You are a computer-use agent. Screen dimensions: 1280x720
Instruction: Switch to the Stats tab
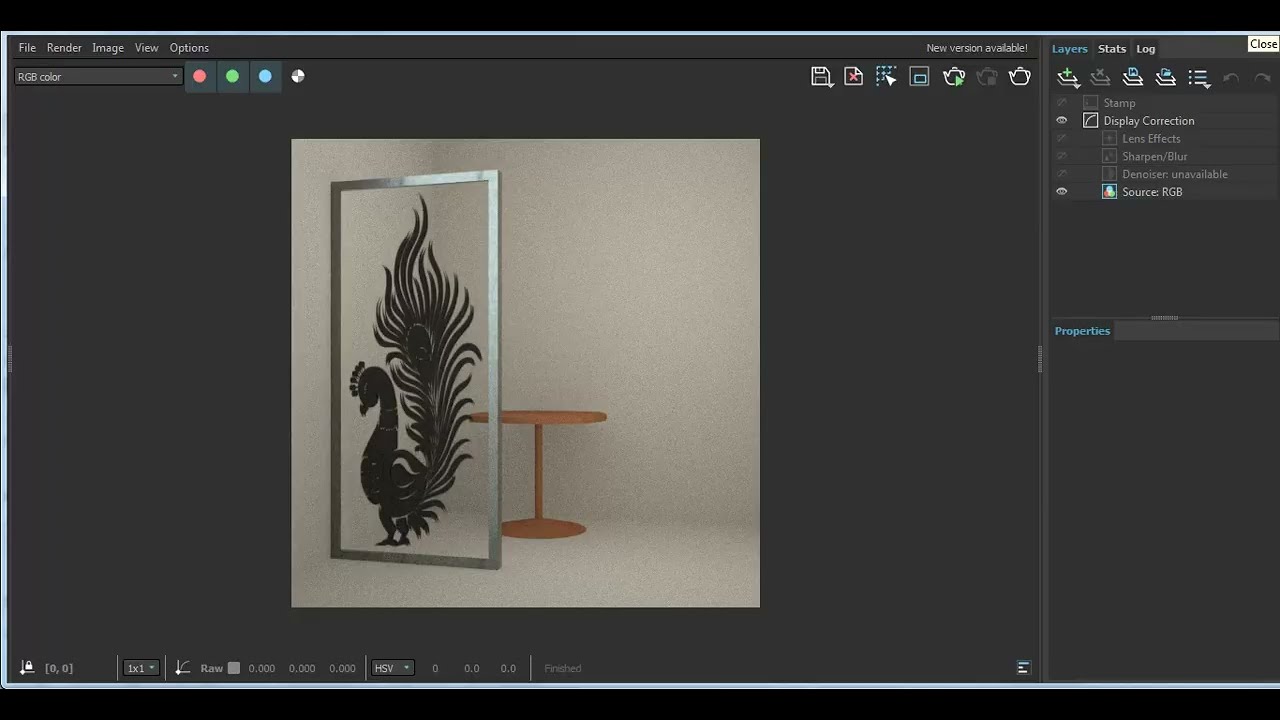pyautogui.click(x=1112, y=49)
